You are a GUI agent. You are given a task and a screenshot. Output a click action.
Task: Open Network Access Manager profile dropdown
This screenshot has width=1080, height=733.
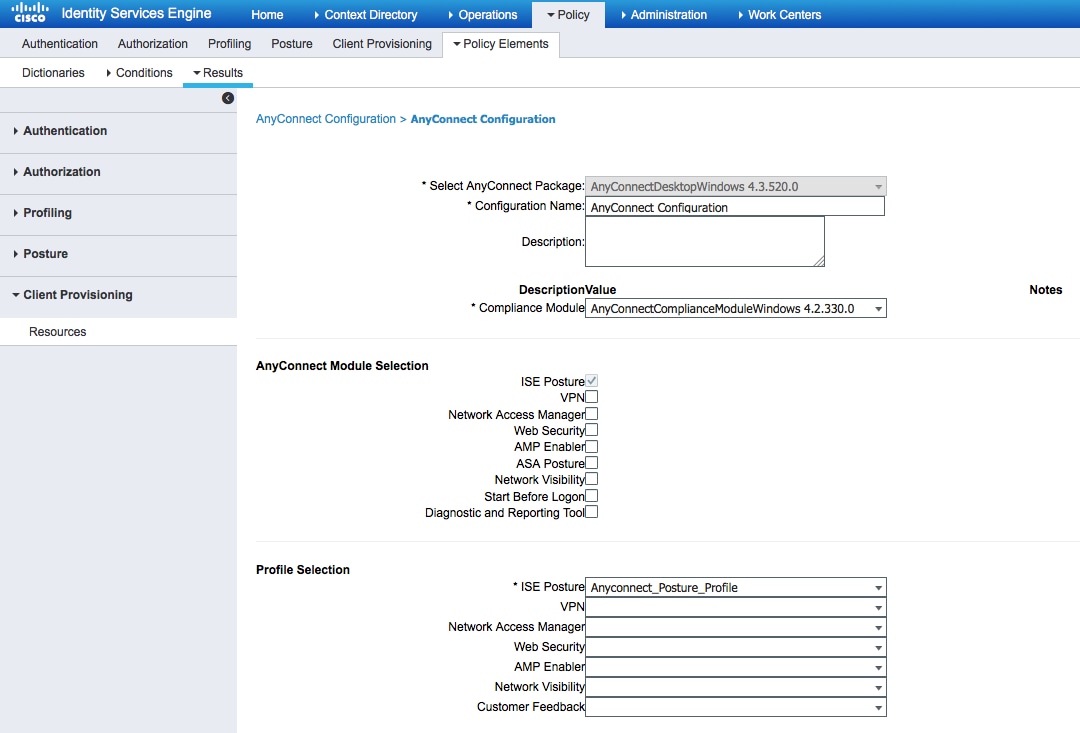[736, 627]
